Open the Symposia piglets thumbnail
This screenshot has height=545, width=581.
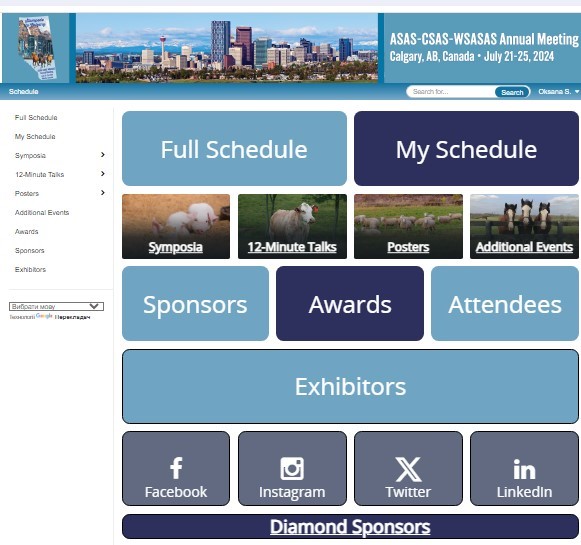click(x=176, y=226)
